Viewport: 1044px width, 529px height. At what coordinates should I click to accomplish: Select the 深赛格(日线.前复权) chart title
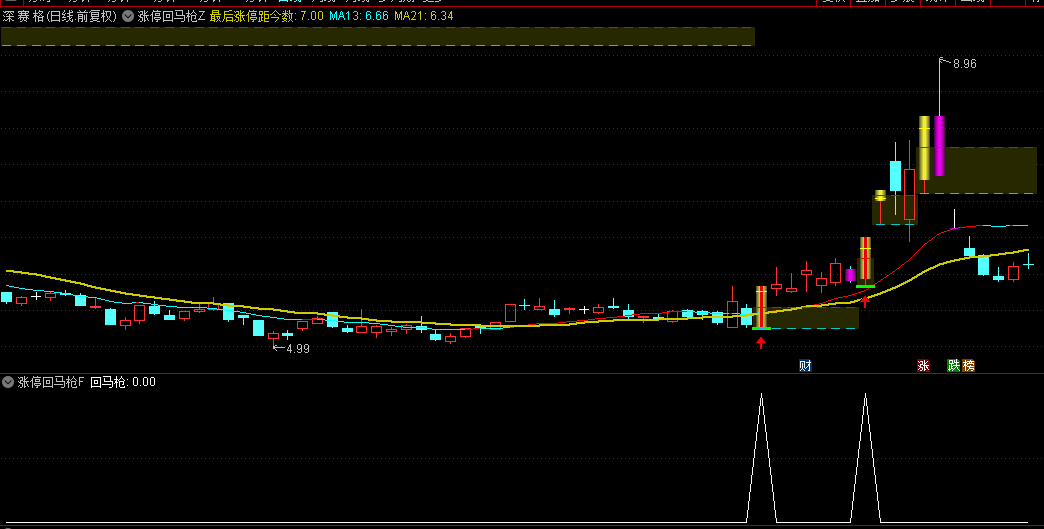click(x=59, y=17)
